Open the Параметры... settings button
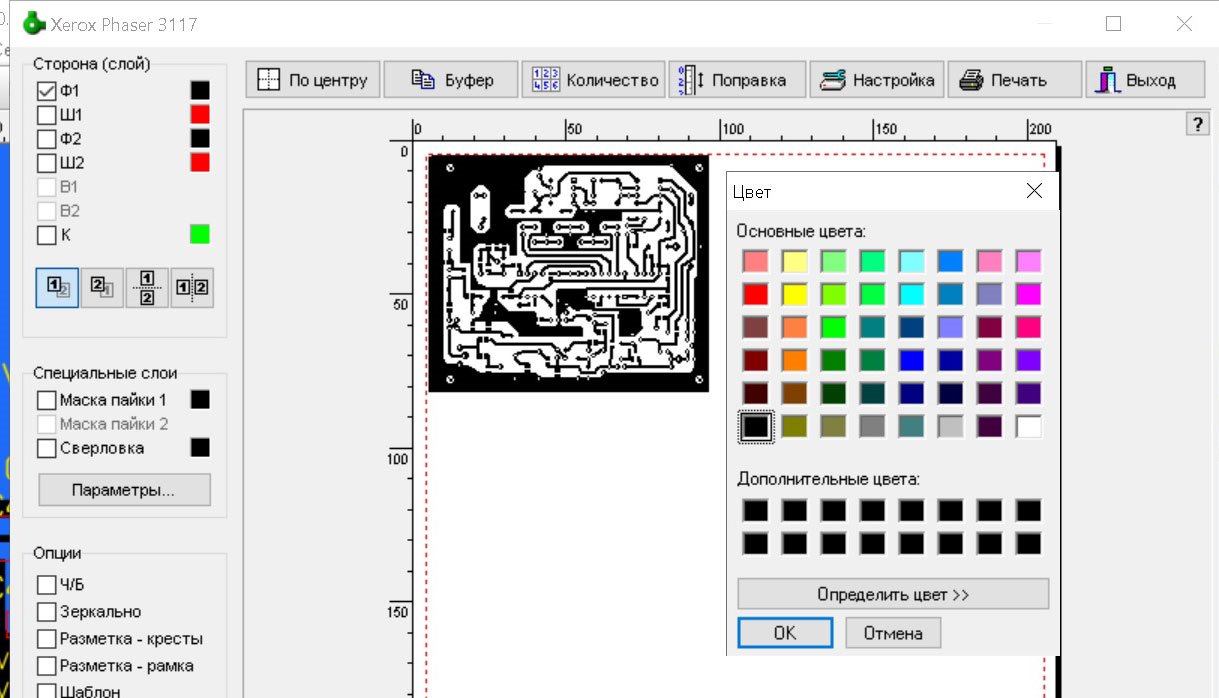Screen dimensions: 1219x698 point(124,490)
